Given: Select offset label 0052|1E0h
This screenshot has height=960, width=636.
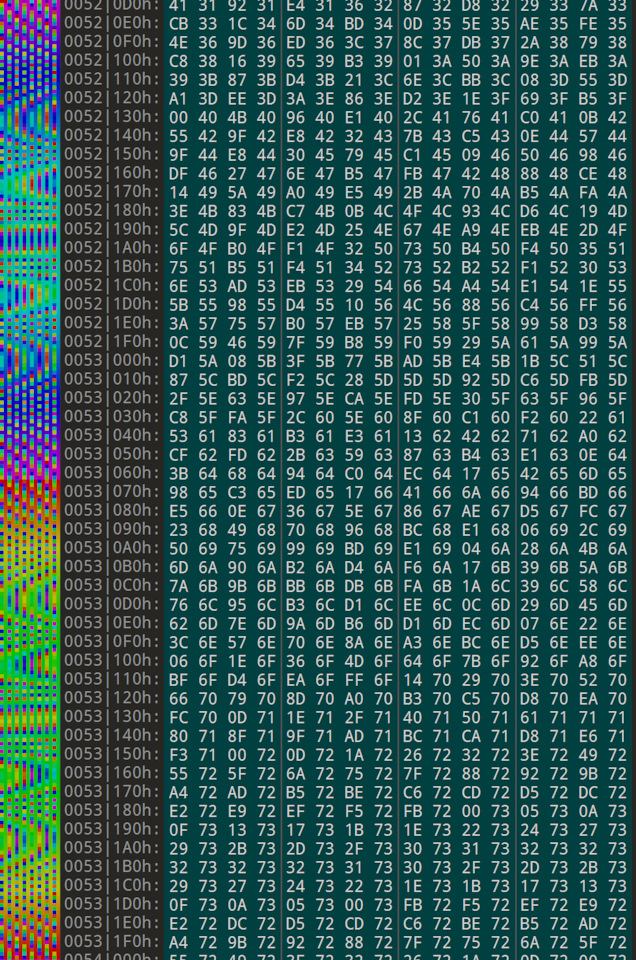Looking at the screenshot, I should point(111,324).
